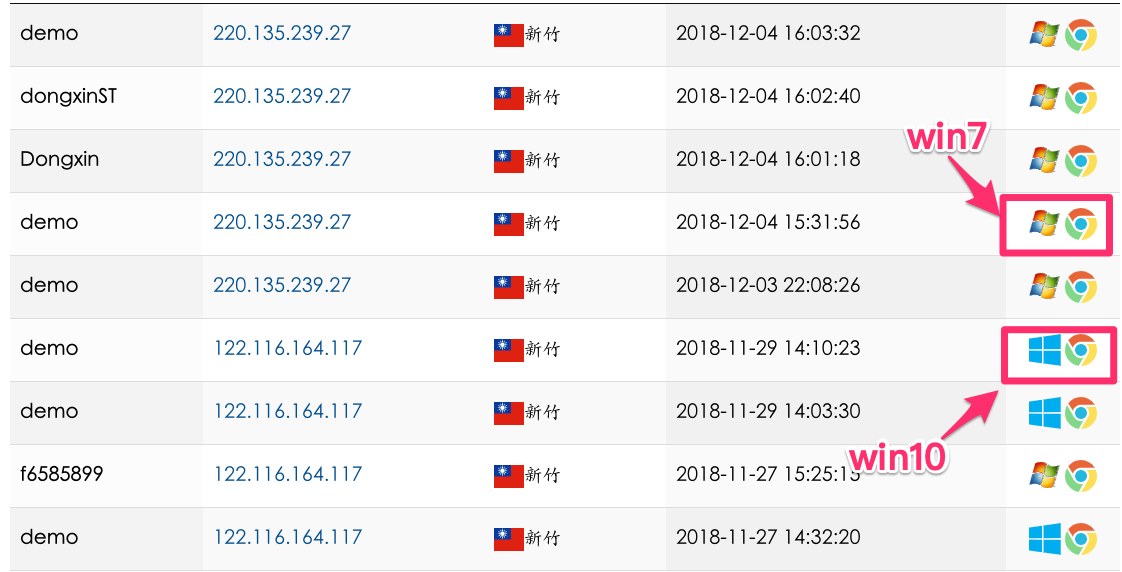Open the IP address link in the dongxinST row
1122x572 pixels.
[282, 96]
